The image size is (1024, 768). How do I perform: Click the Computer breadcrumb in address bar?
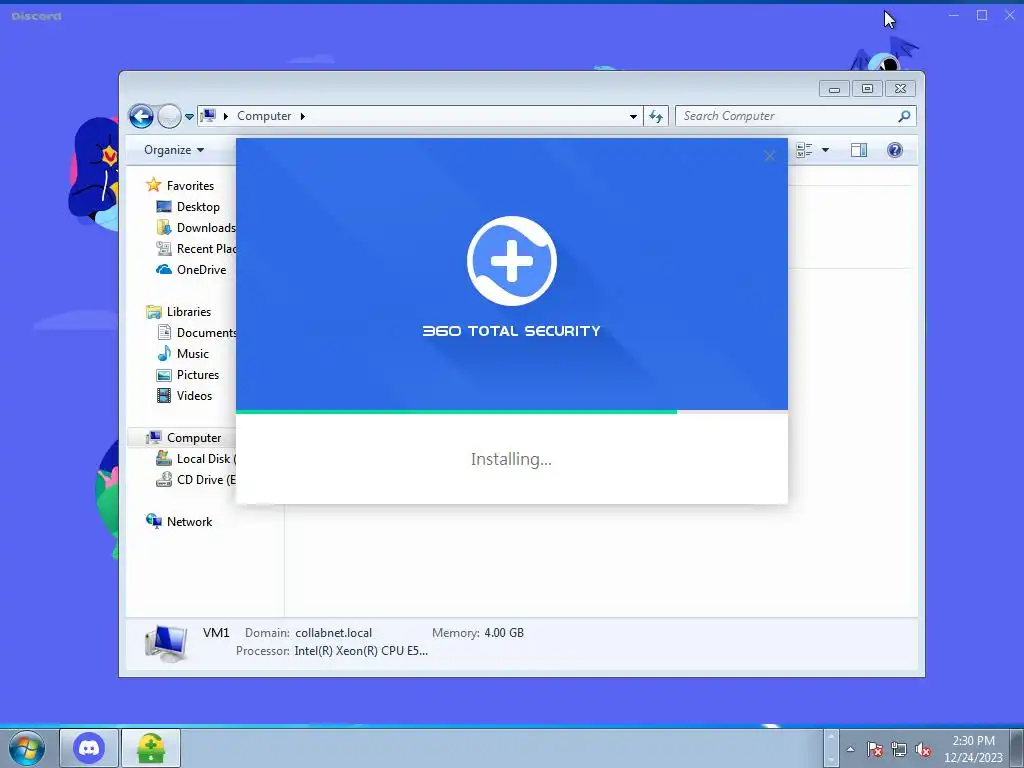pos(264,116)
